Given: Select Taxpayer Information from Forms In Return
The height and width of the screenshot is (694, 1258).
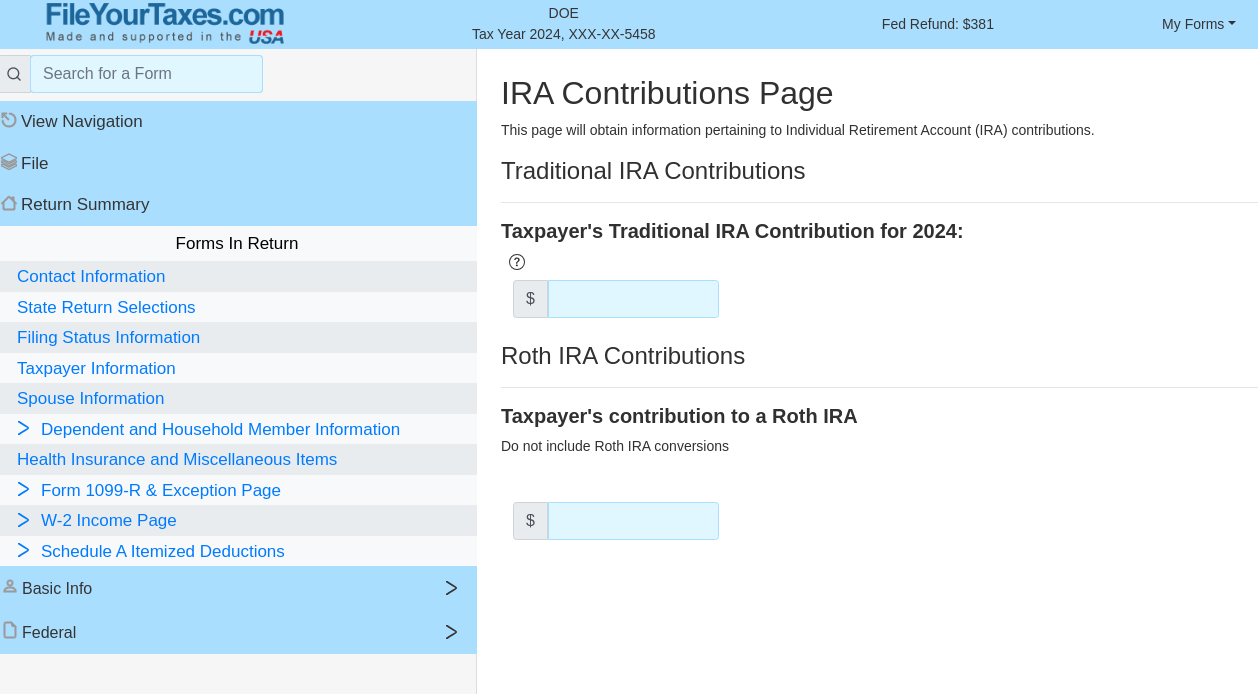Looking at the screenshot, I should point(96,368).
